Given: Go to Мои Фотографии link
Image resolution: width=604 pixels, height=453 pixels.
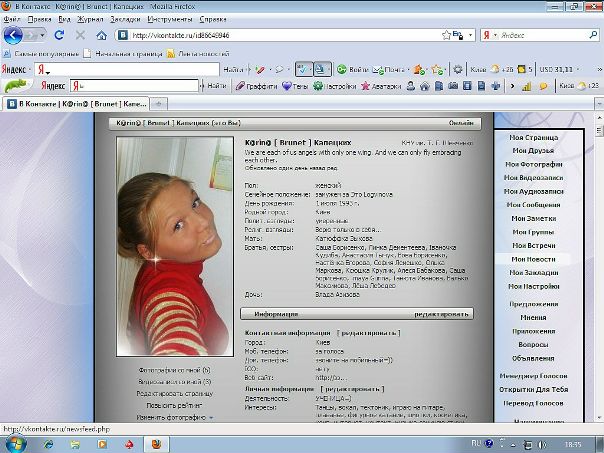Looking at the screenshot, I should click(x=534, y=164).
